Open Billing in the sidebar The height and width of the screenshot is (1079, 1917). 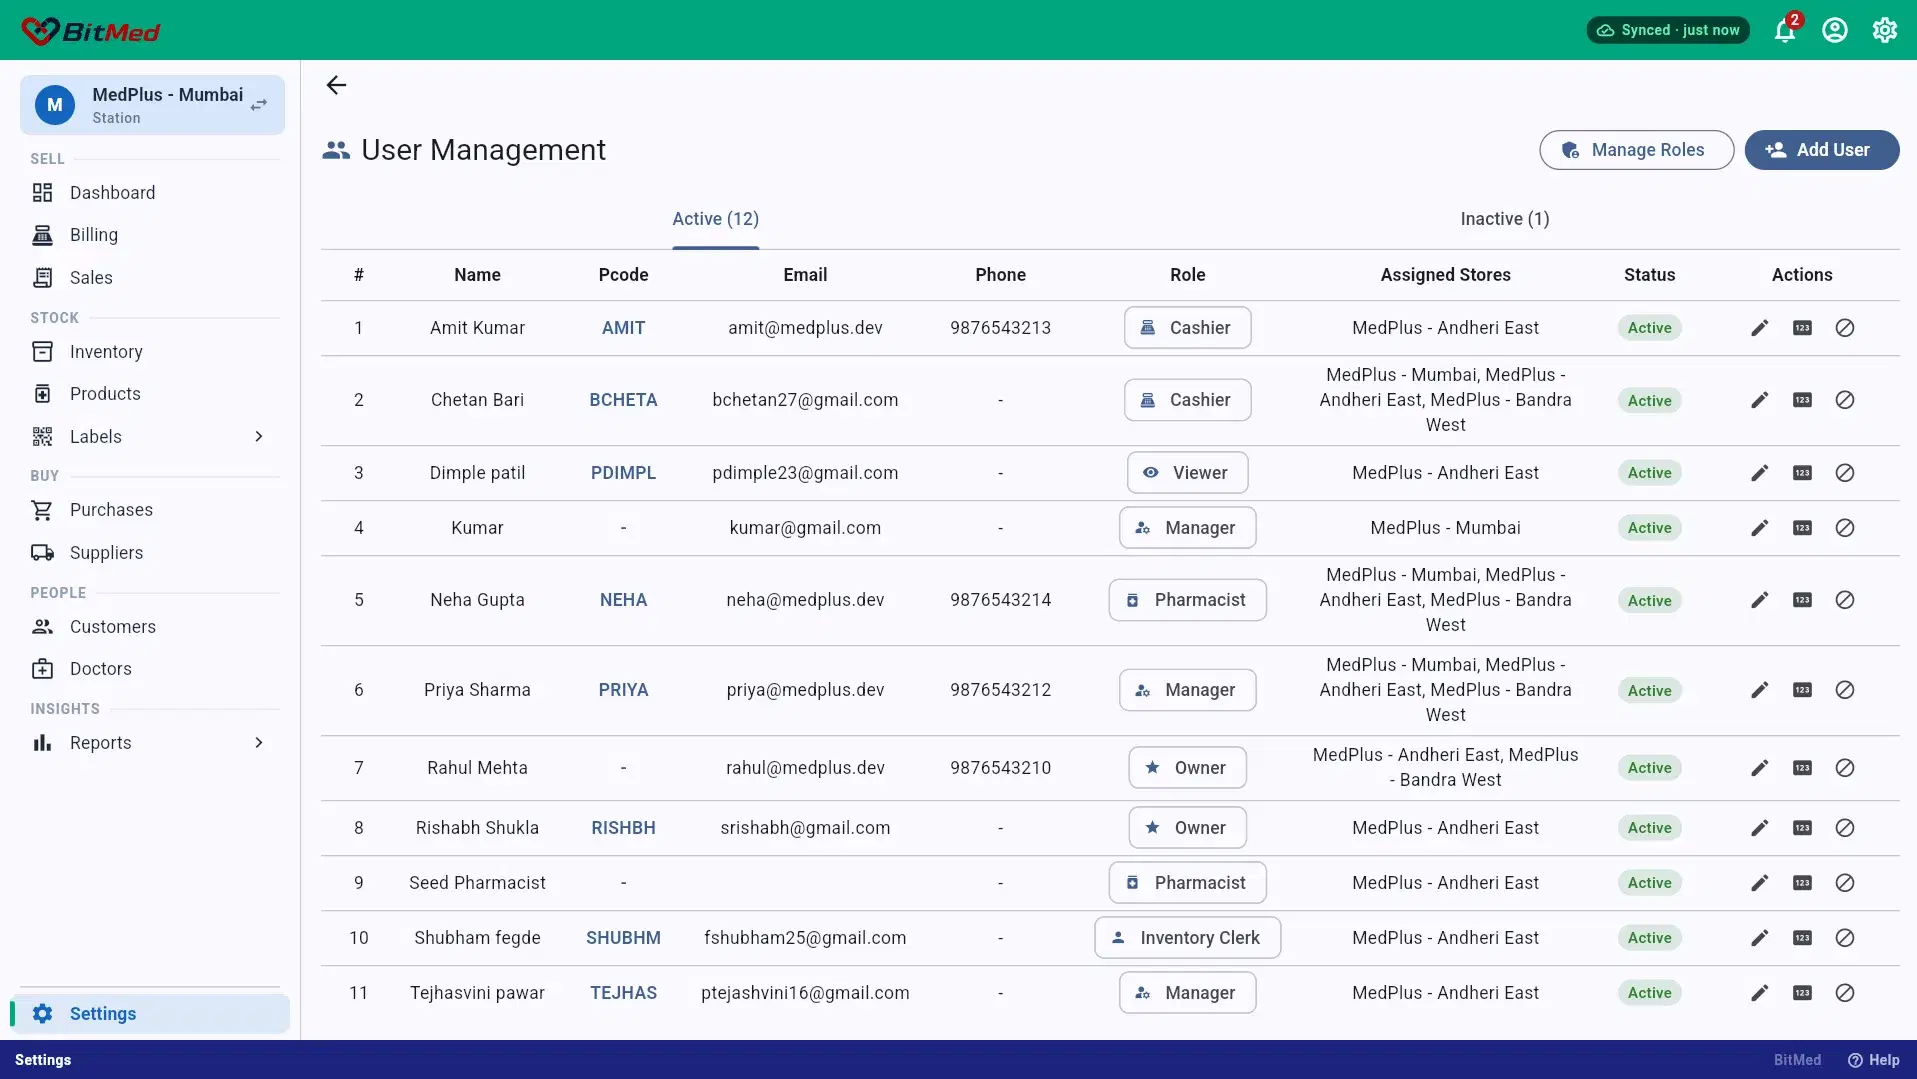click(x=152, y=235)
